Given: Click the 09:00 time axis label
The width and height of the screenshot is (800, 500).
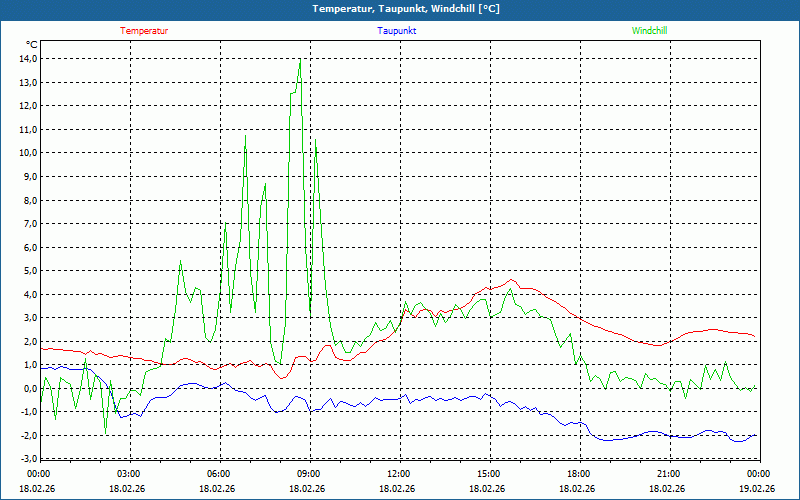Looking at the screenshot, I should coord(308,474).
